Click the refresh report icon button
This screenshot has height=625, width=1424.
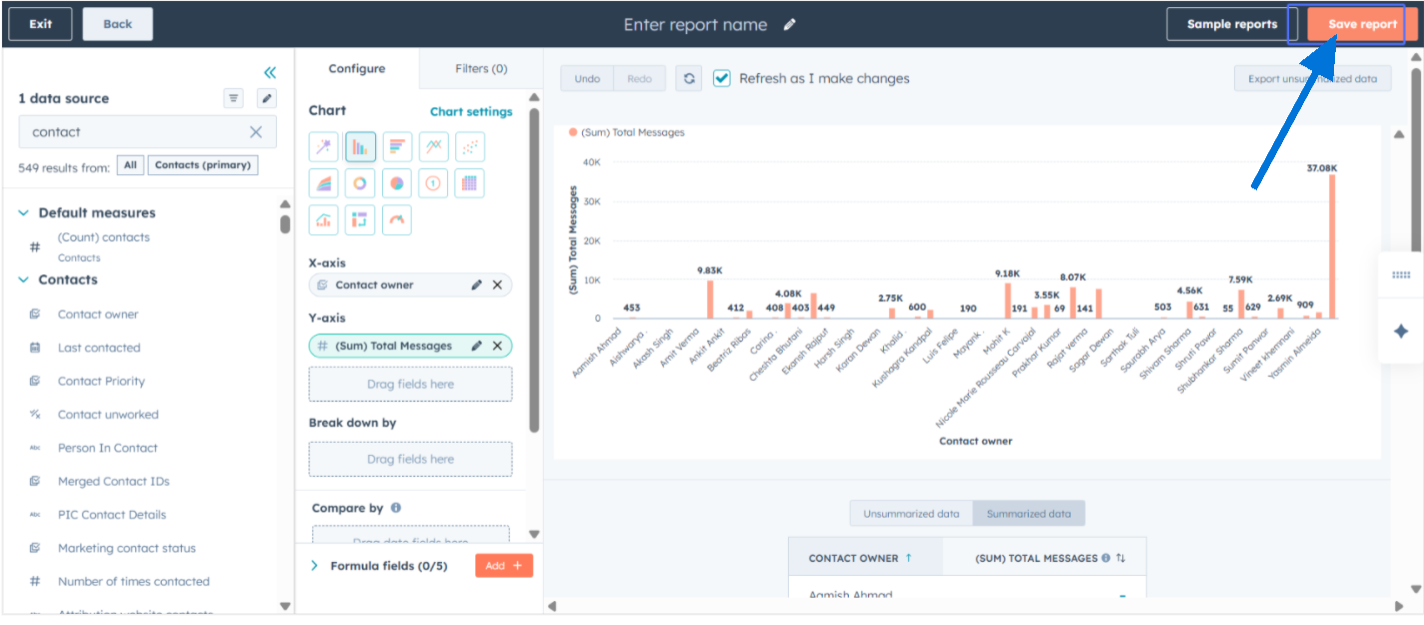689,78
